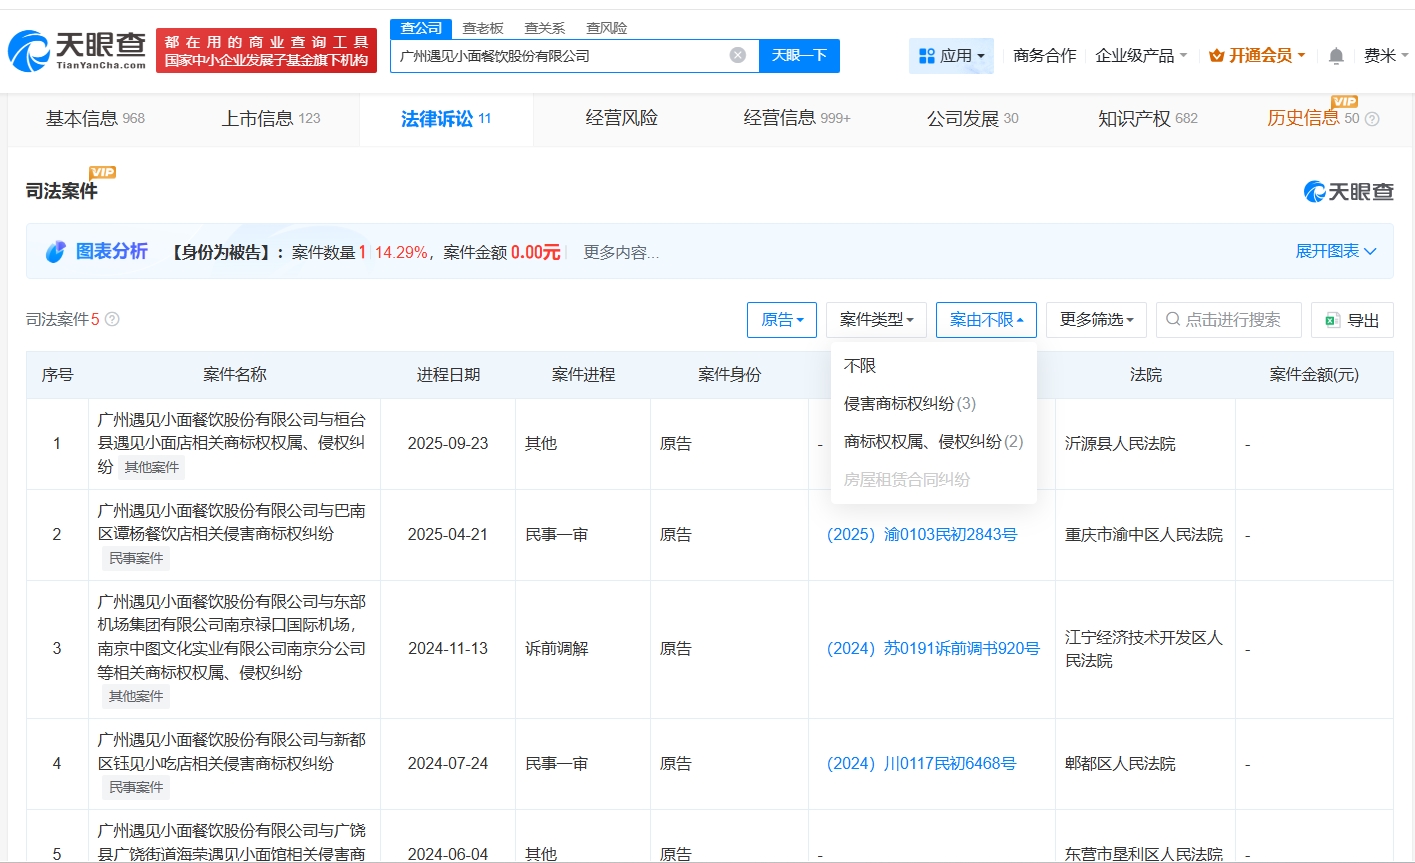This screenshot has height=863, width=1415.
Task: Click the 司法案件 section heading
Action: 62,191
